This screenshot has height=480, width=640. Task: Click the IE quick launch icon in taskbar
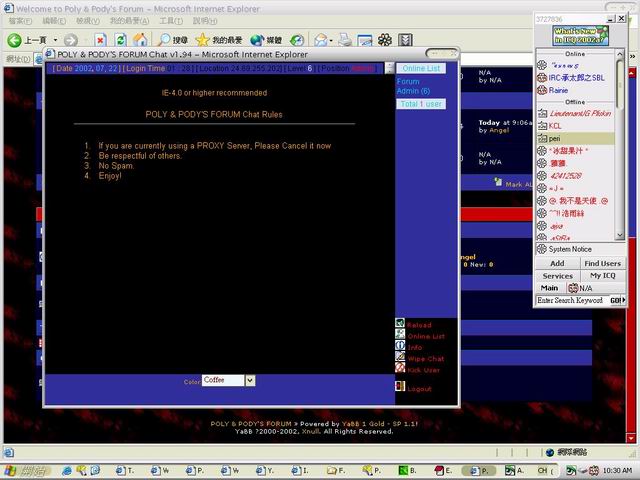coord(67,471)
